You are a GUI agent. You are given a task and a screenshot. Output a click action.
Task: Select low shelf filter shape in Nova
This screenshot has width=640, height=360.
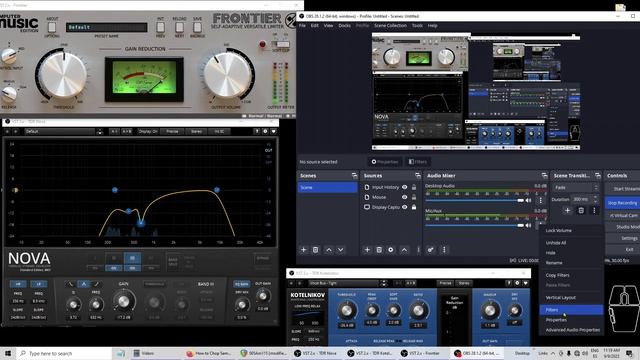pyautogui.click(x=71, y=284)
